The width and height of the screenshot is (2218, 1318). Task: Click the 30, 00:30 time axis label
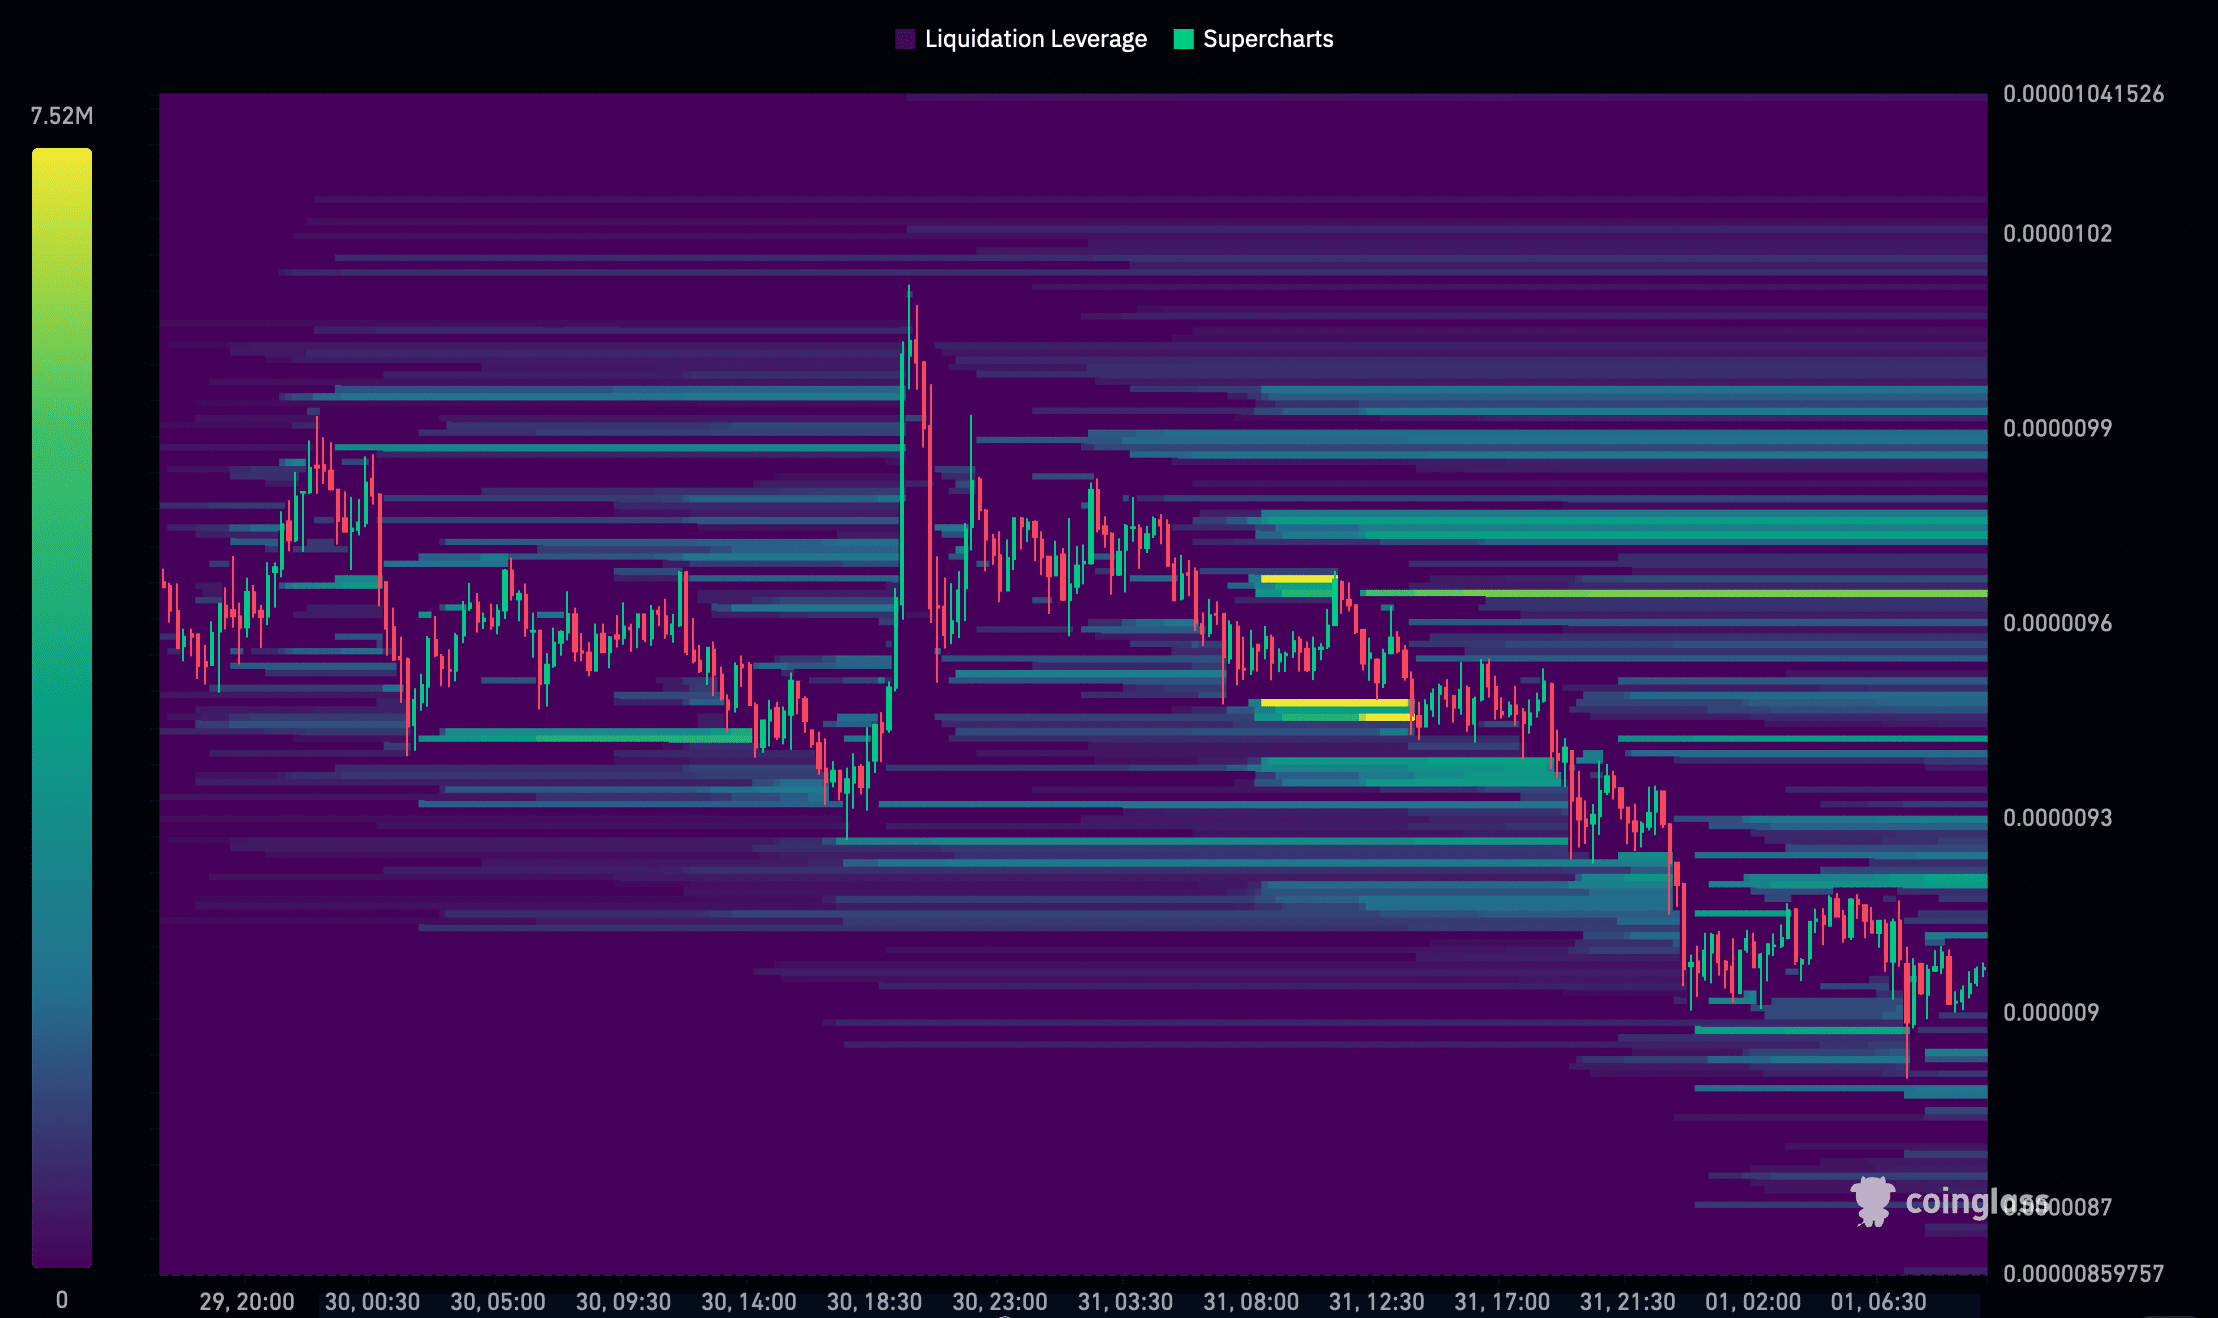coord(372,1301)
